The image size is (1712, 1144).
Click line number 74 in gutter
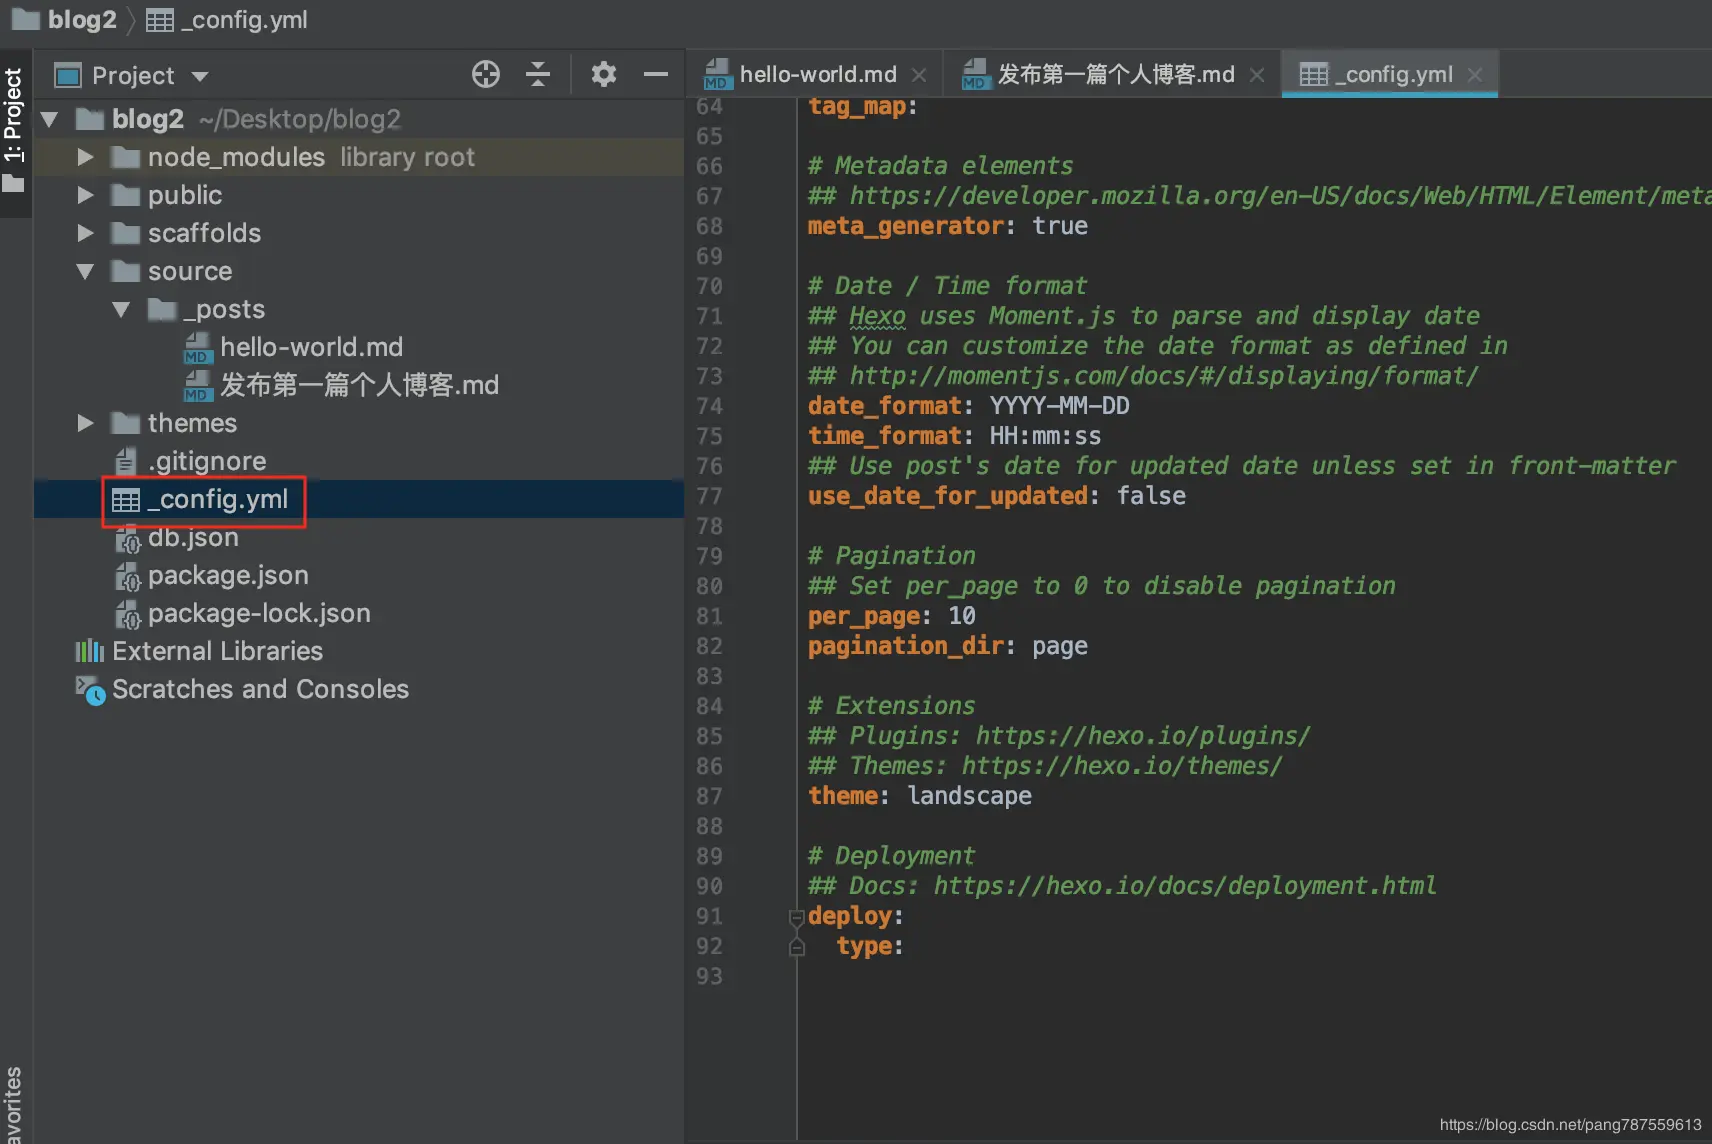pos(709,406)
